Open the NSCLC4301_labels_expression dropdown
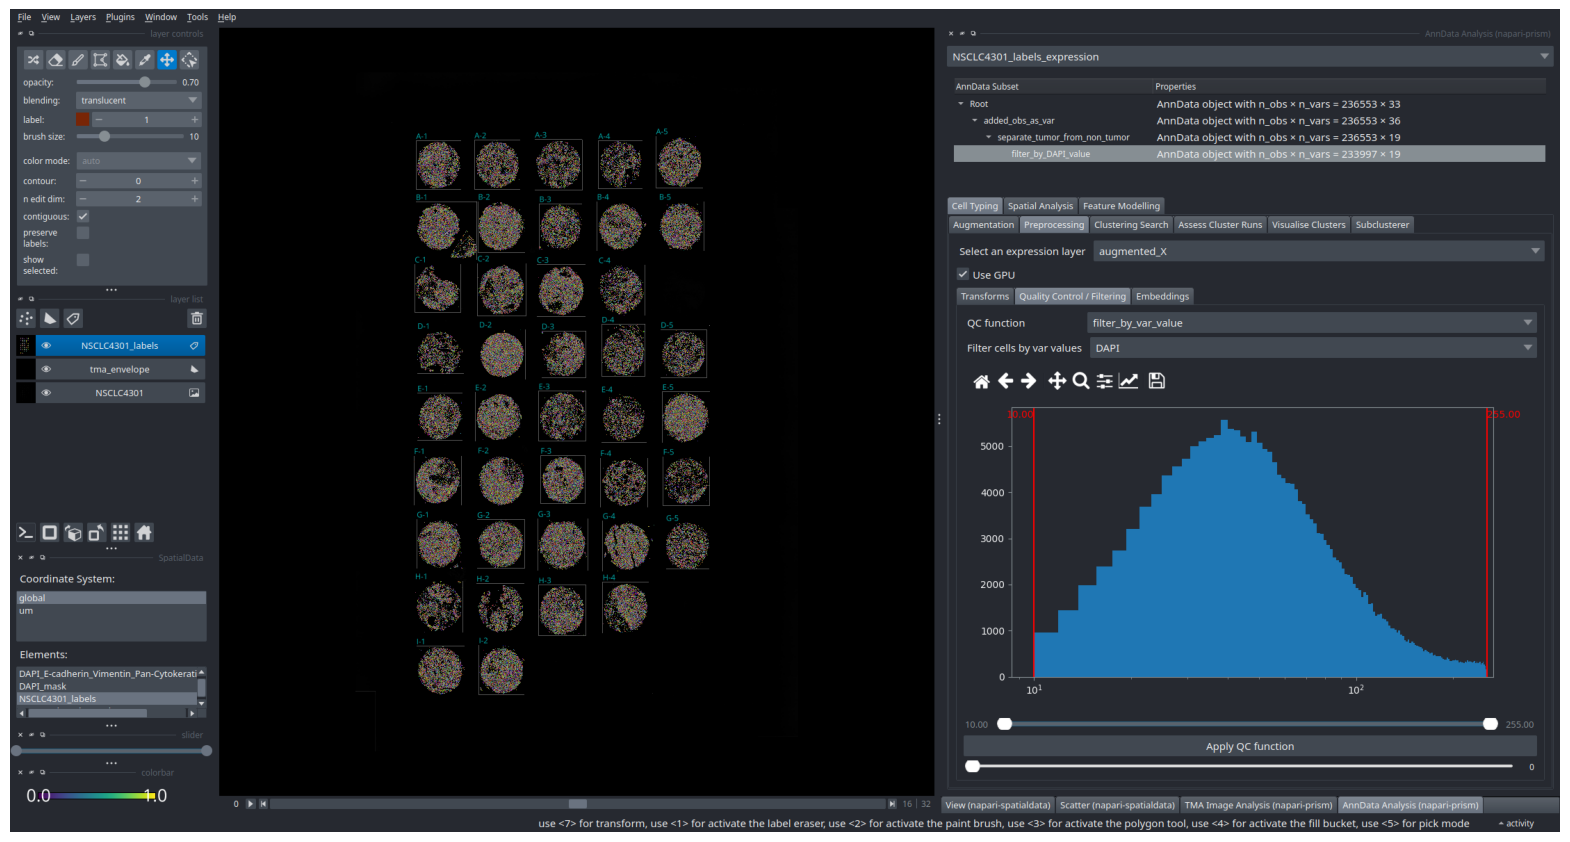Image resolution: width=1570 pixels, height=842 pixels. (1249, 57)
